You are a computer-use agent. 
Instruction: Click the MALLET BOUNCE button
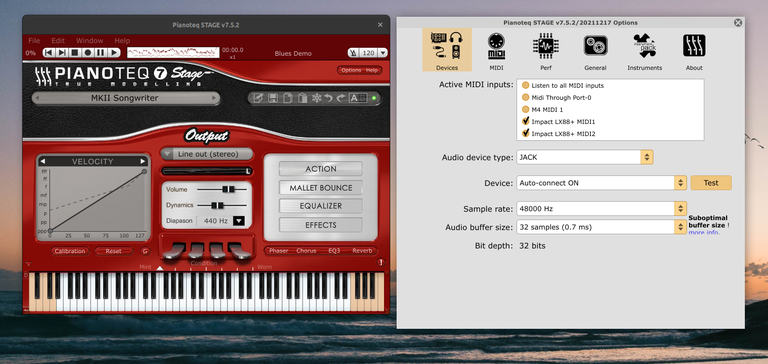pyautogui.click(x=321, y=188)
